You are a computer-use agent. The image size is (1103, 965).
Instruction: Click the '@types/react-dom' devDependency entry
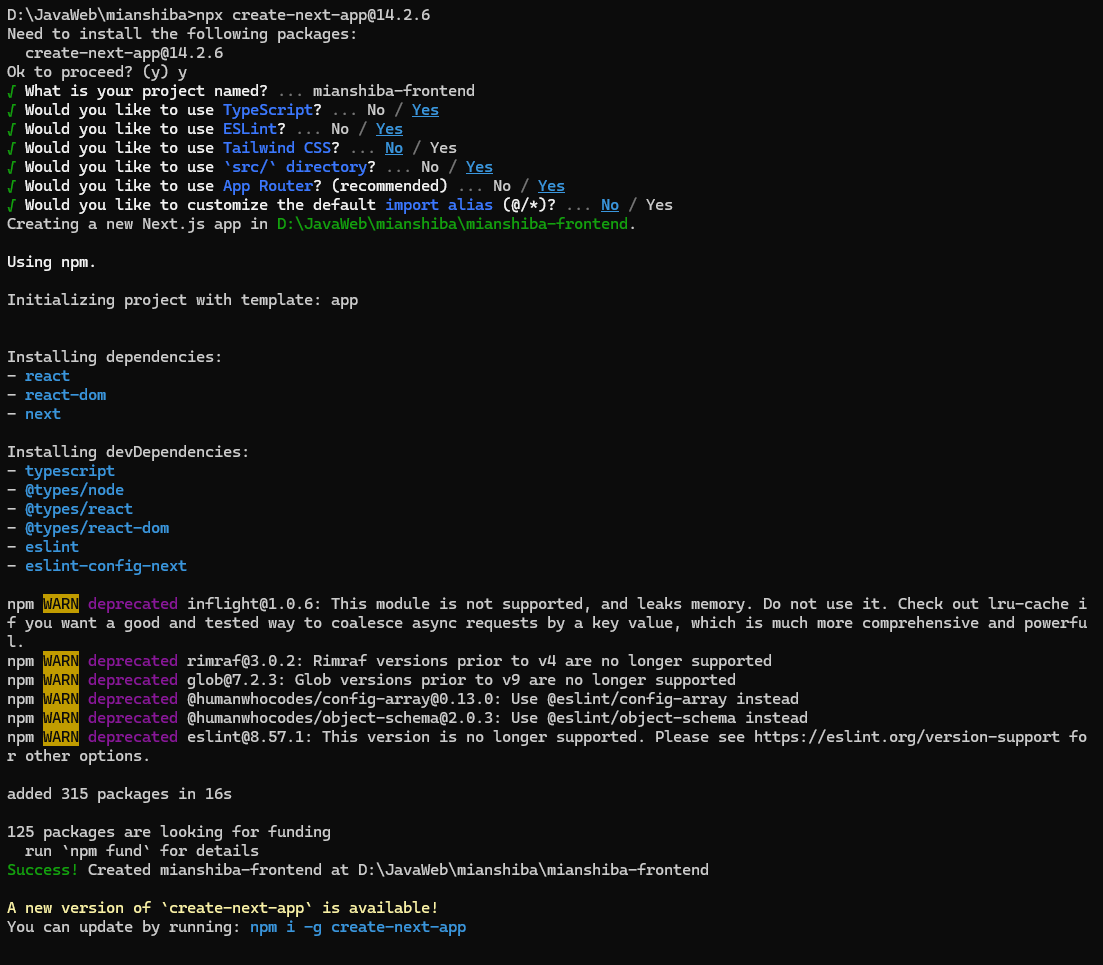coord(97,528)
